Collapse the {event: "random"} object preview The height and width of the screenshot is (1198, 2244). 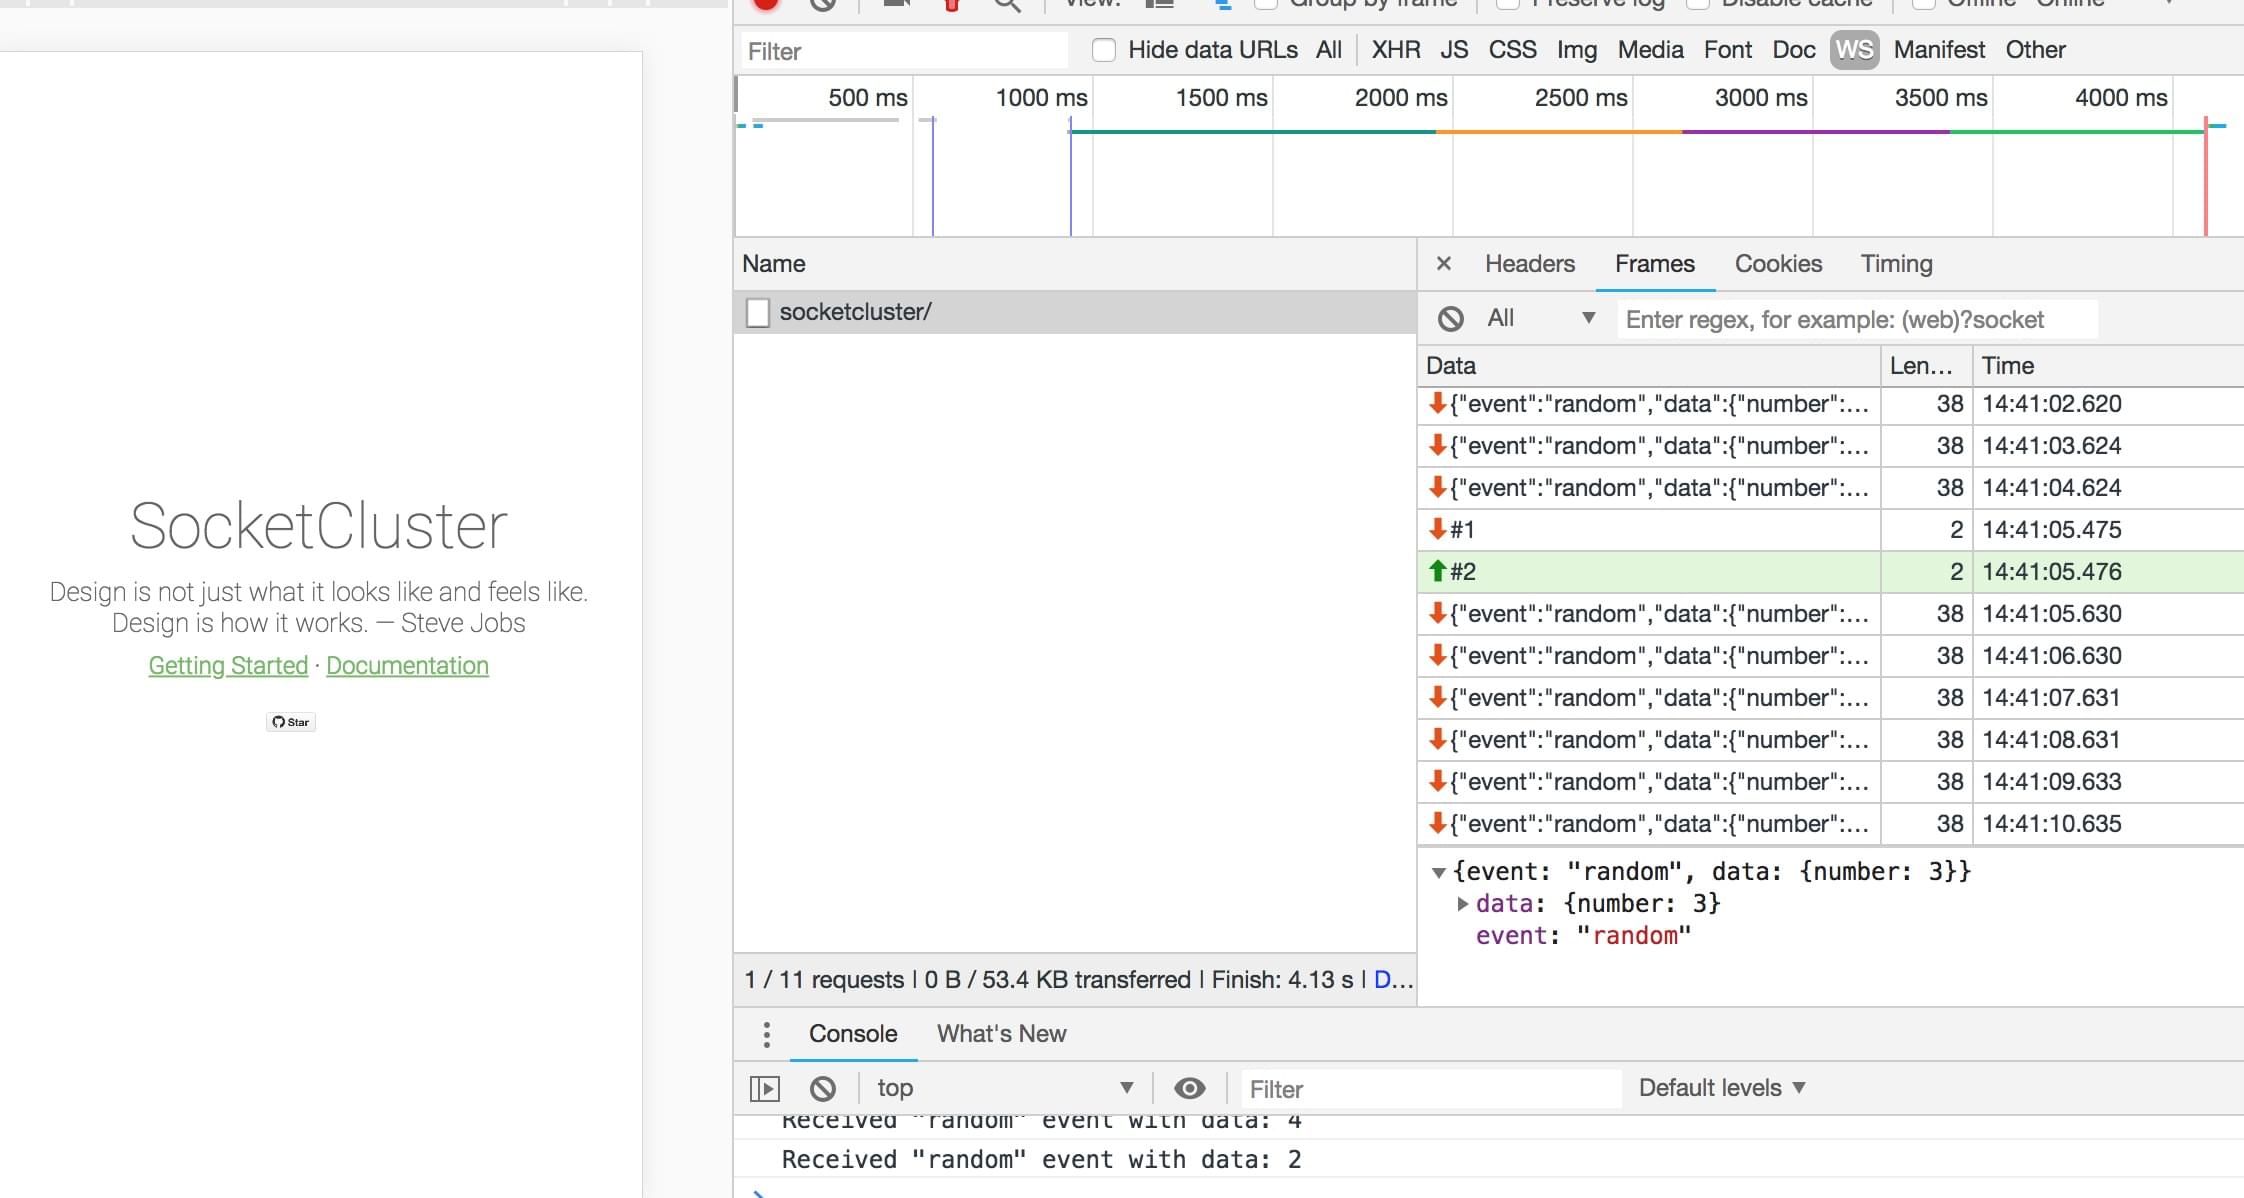1438,873
